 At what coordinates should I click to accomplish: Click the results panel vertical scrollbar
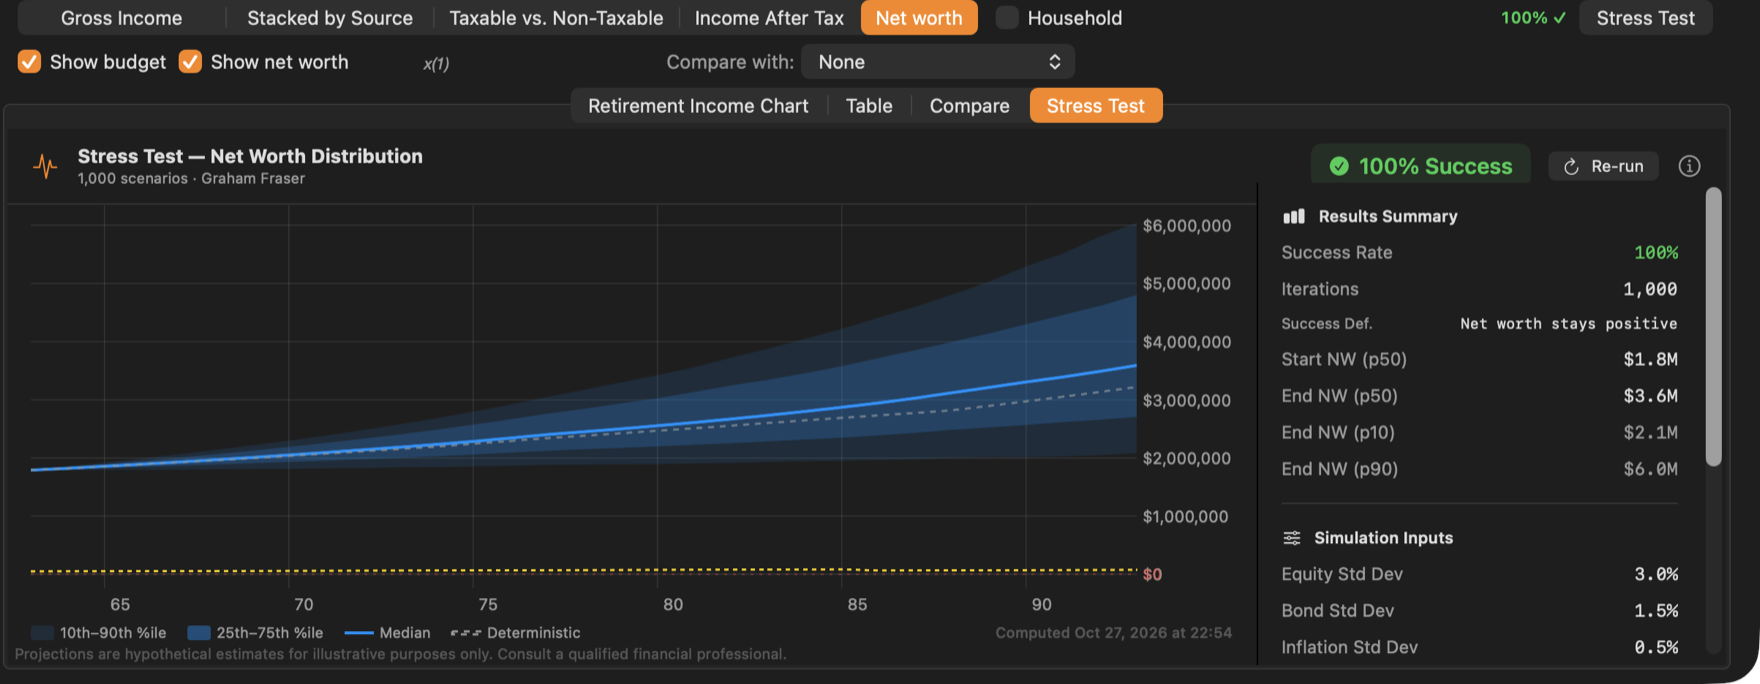(1713, 326)
